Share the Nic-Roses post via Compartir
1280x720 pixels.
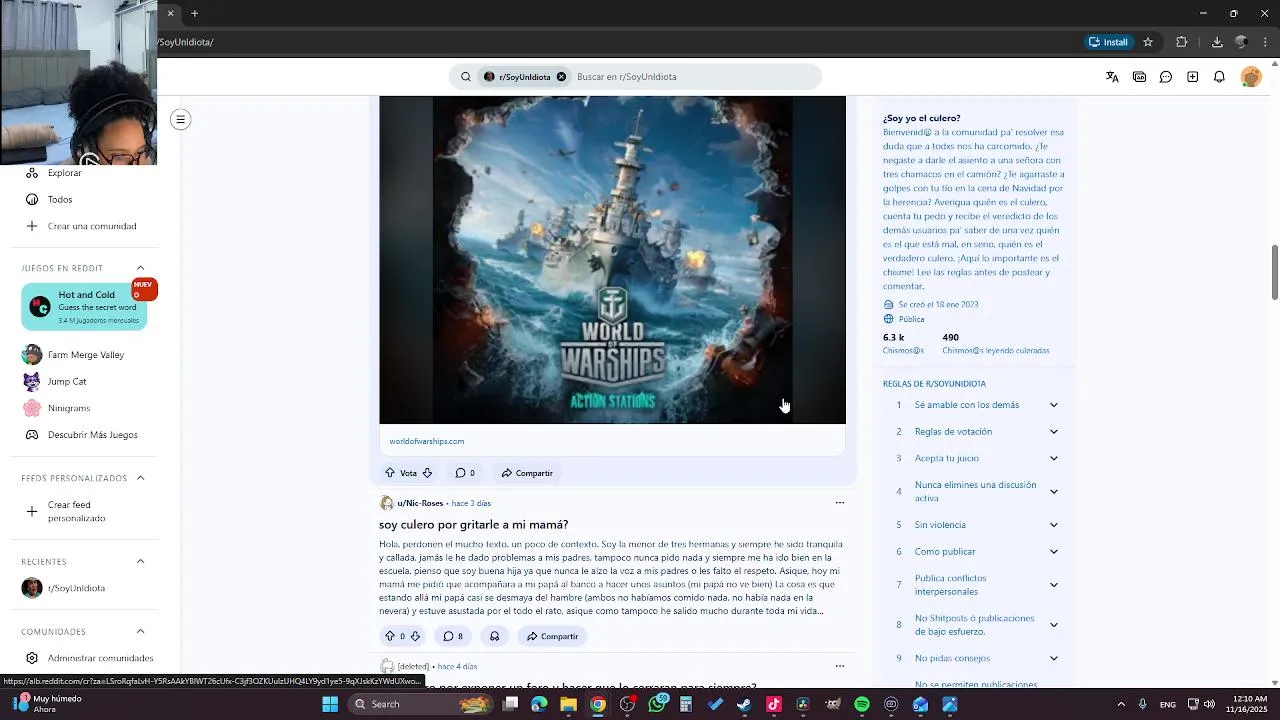[552, 636]
